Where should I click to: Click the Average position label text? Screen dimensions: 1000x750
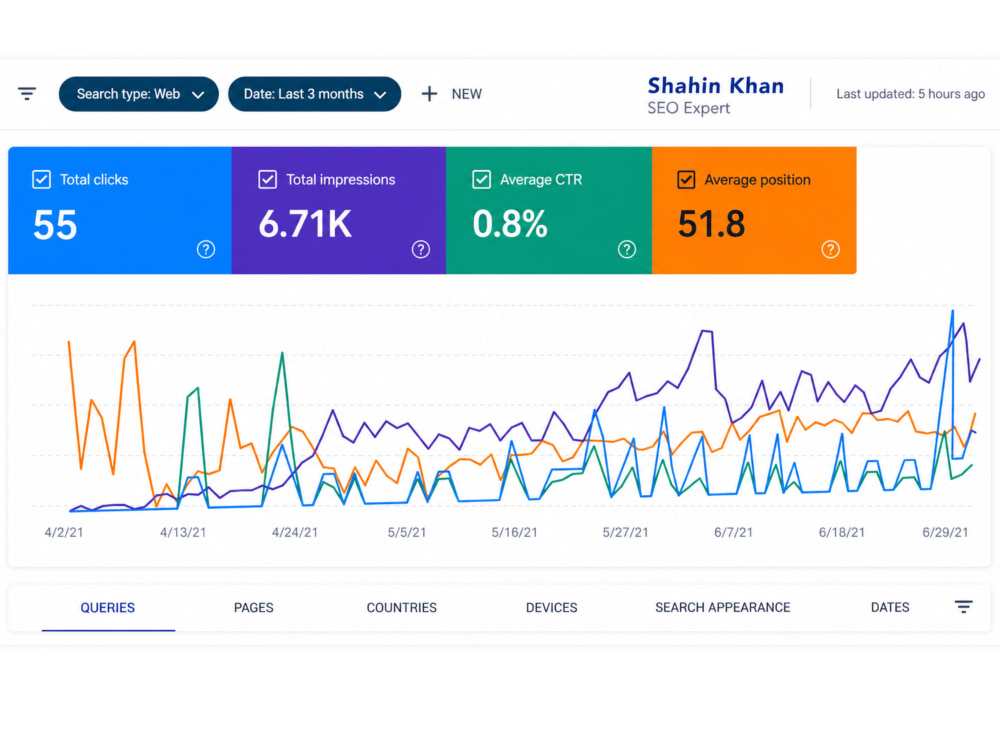tap(757, 180)
